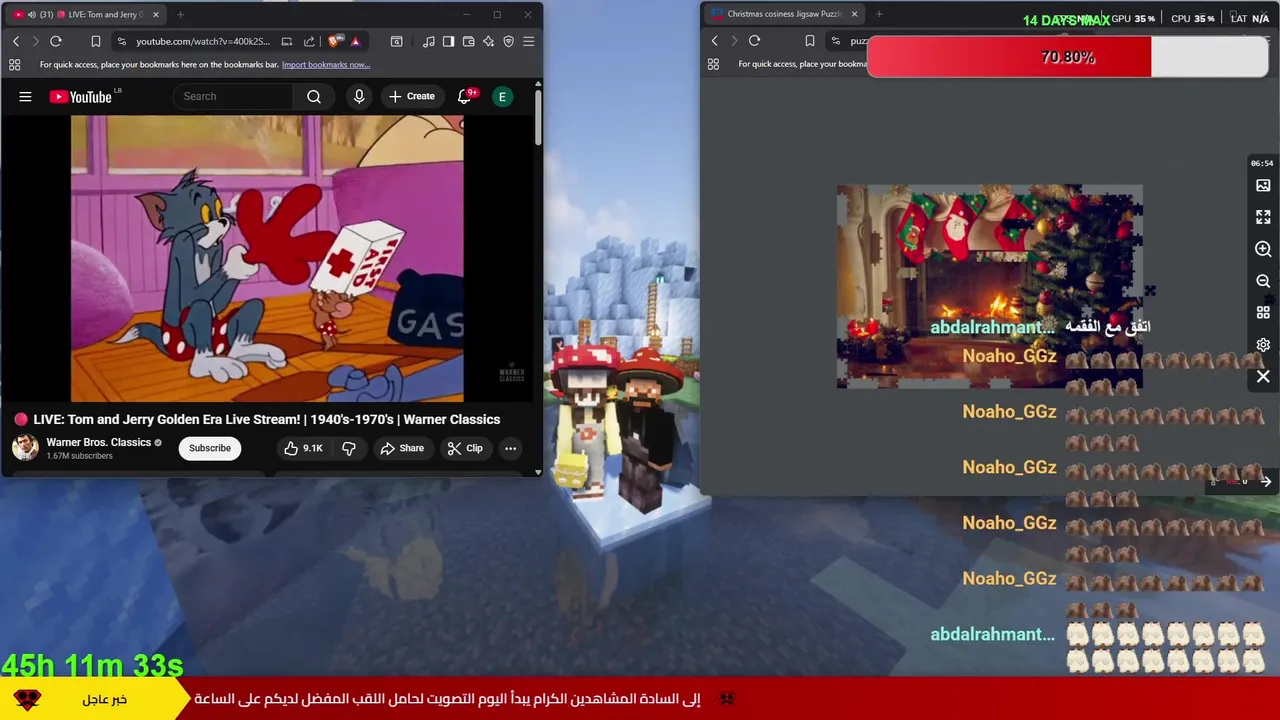The width and height of the screenshot is (1280, 720).
Task: Reload the YouTube page
Action: pos(56,41)
